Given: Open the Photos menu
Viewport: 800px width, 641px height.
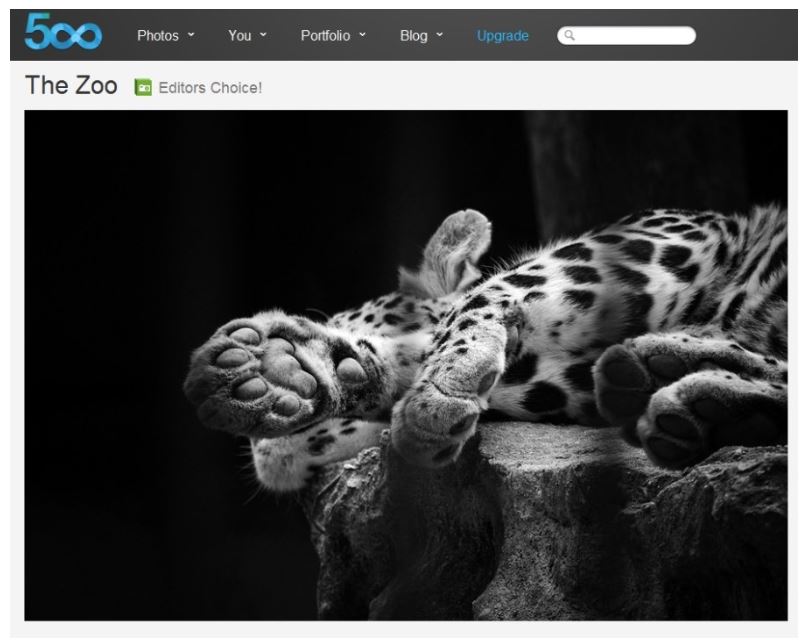Looking at the screenshot, I should [x=158, y=36].
